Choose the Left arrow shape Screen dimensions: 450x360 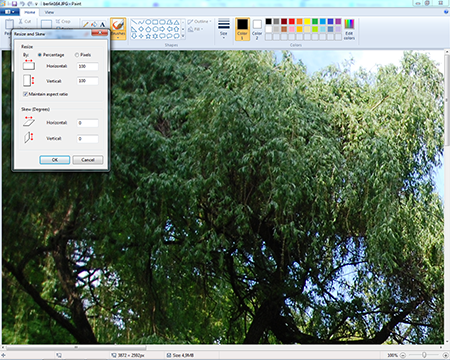point(170,29)
